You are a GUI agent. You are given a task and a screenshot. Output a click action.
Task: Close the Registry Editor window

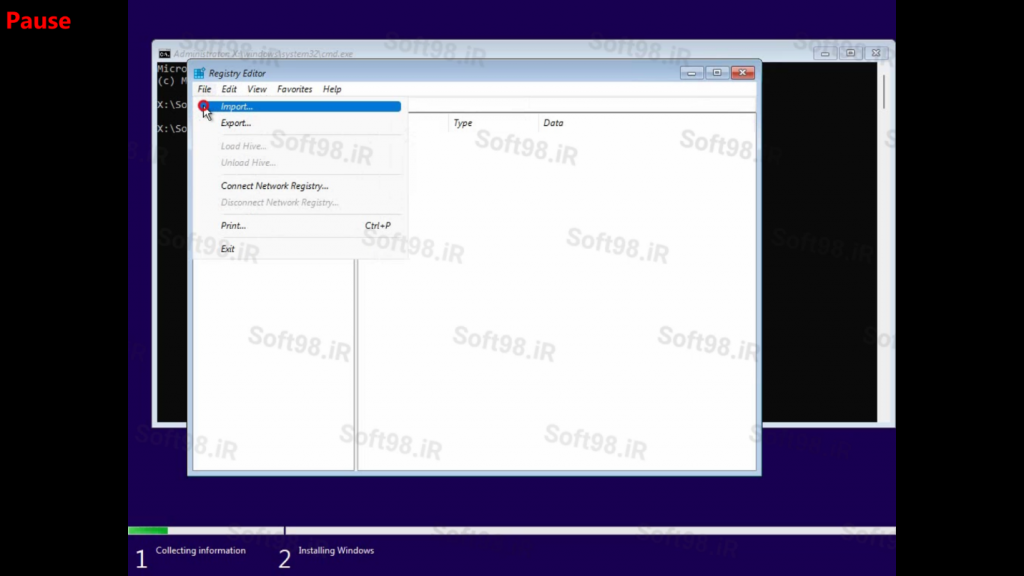coord(743,72)
